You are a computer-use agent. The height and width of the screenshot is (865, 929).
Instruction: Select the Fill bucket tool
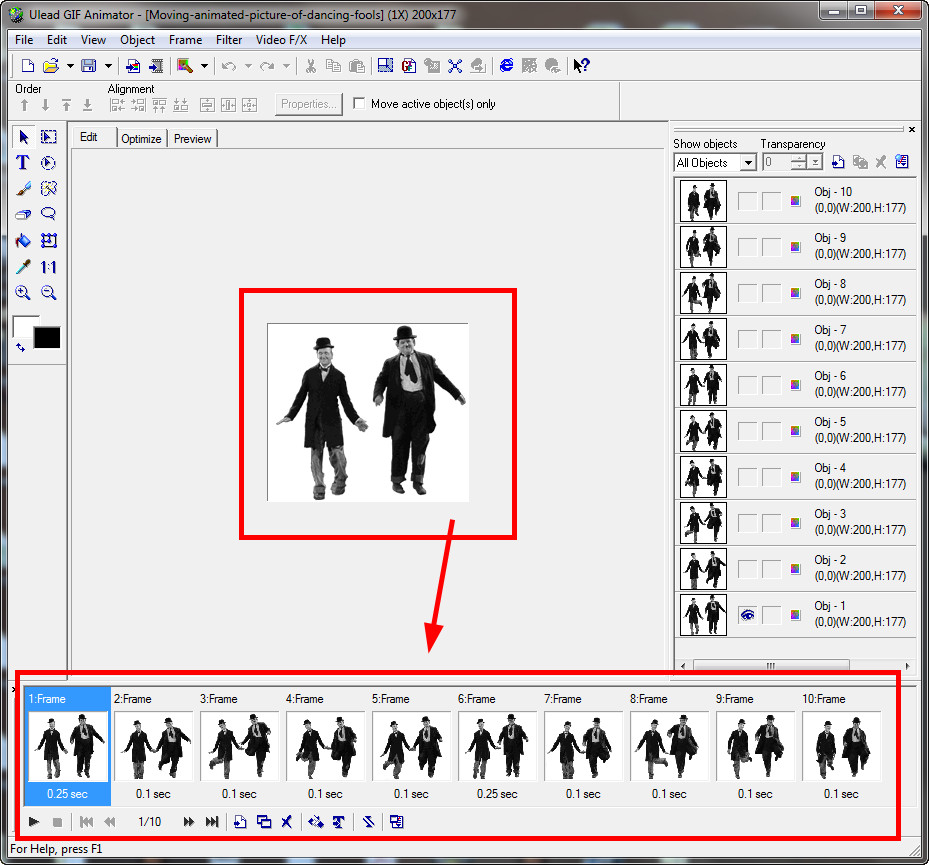[23, 241]
